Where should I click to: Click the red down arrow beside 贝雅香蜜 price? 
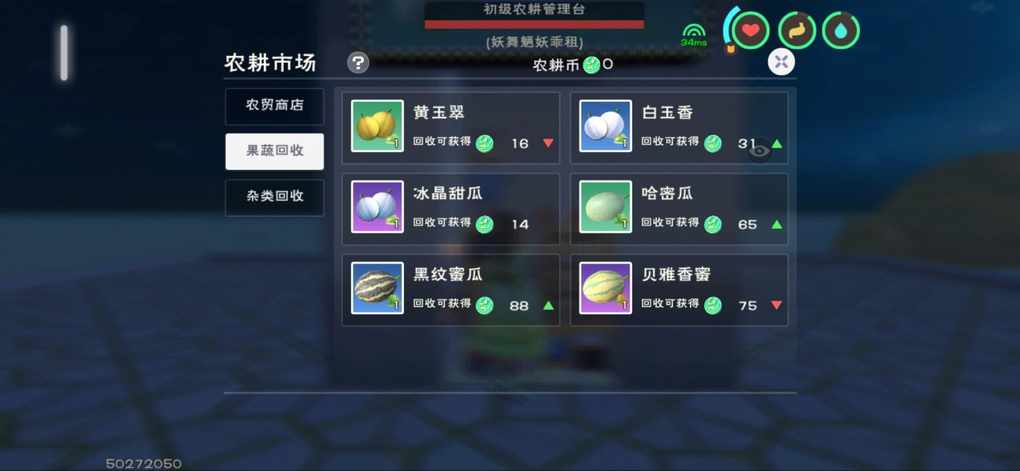click(777, 304)
